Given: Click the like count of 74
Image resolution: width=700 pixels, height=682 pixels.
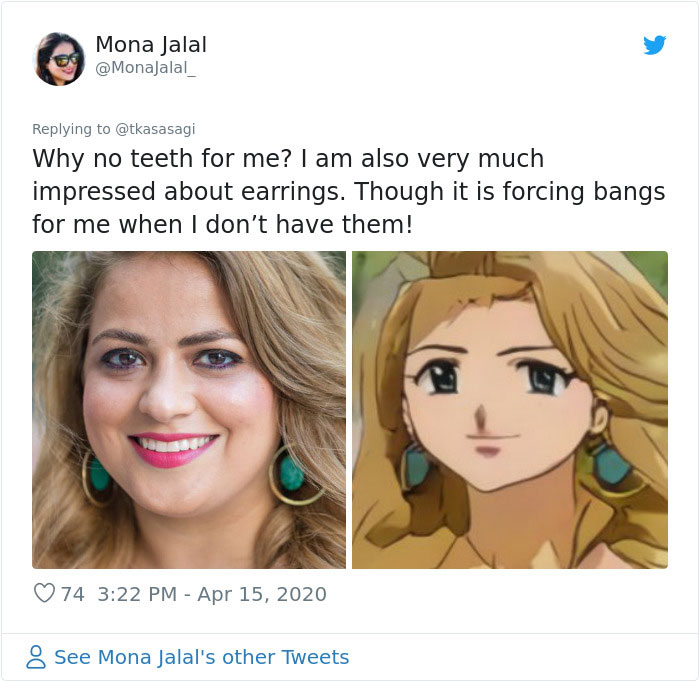Looking at the screenshot, I should [73, 594].
